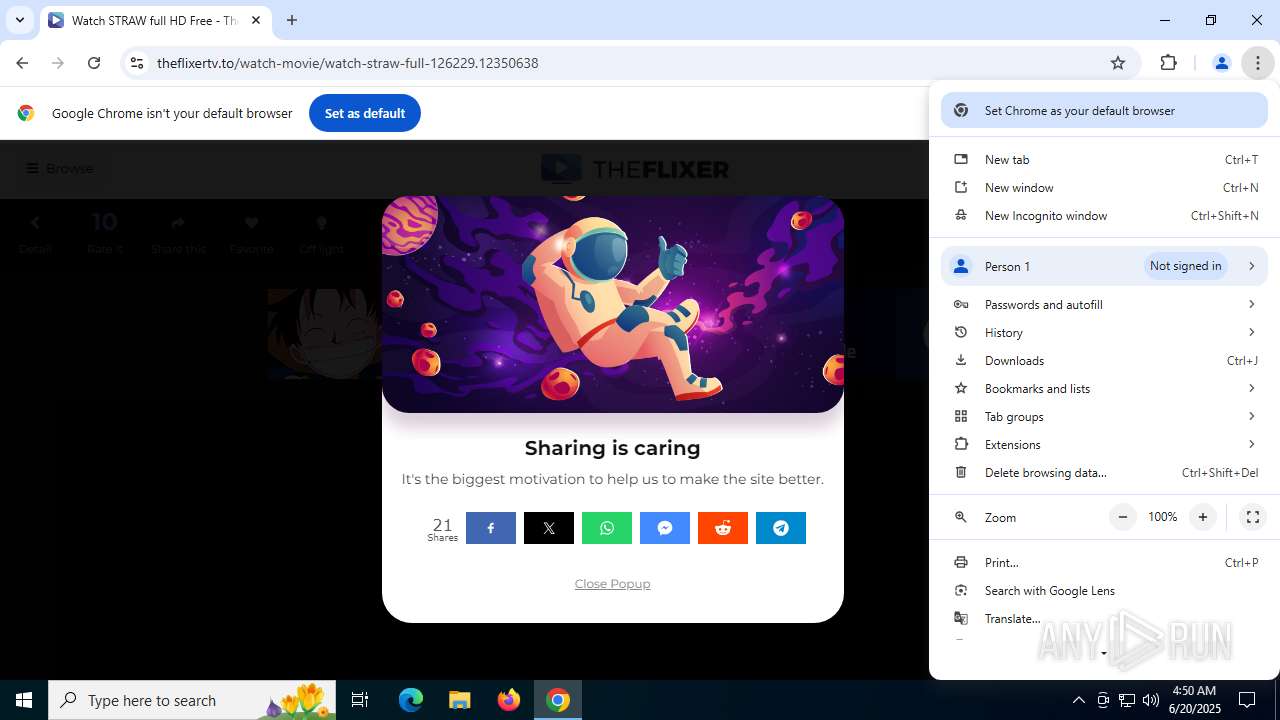Go back to previous page
The width and height of the screenshot is (1280, 720).
click(22, 63)
